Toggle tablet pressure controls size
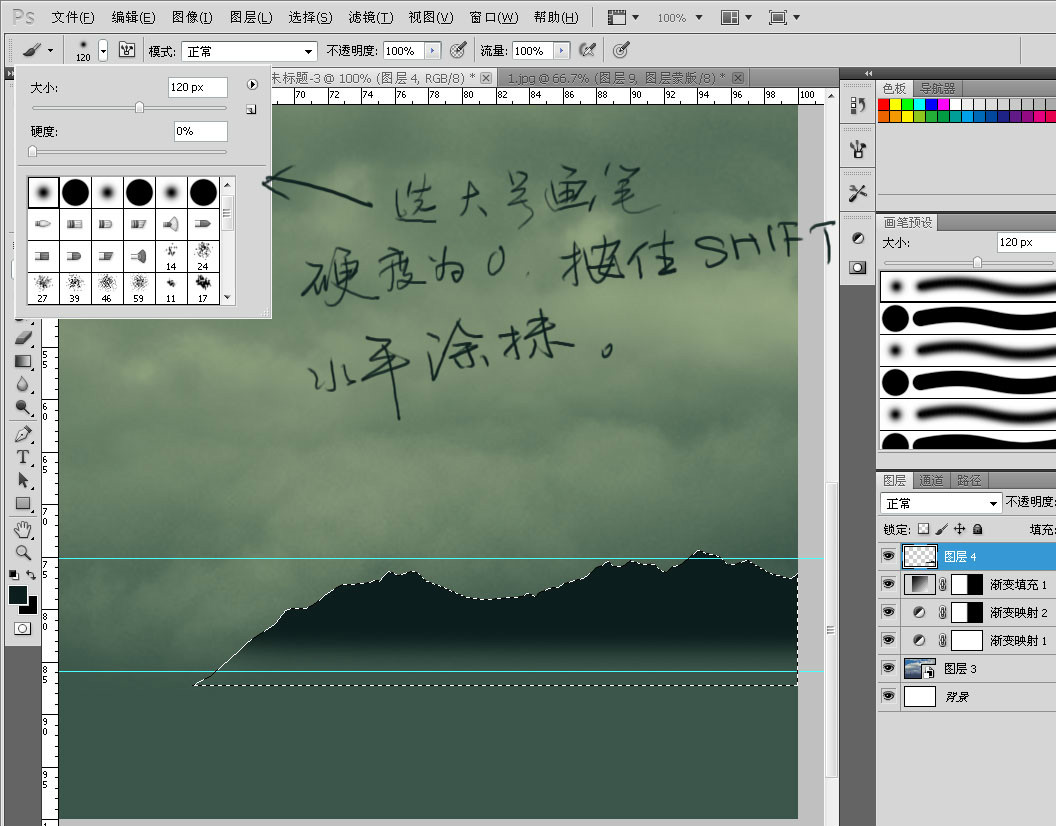The image size is (1056, 826). (621, 50)
